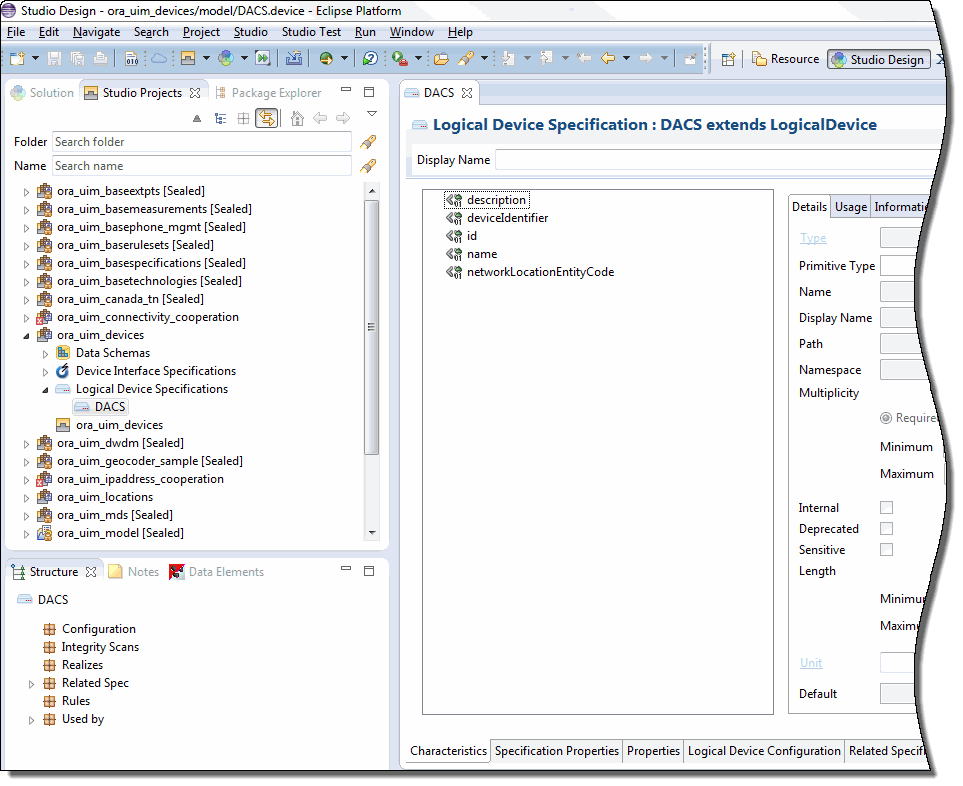This screenshot has height=786, width=963.
Task: Click the scrollbar down arrow in Studio Projects
Action: 372,532
